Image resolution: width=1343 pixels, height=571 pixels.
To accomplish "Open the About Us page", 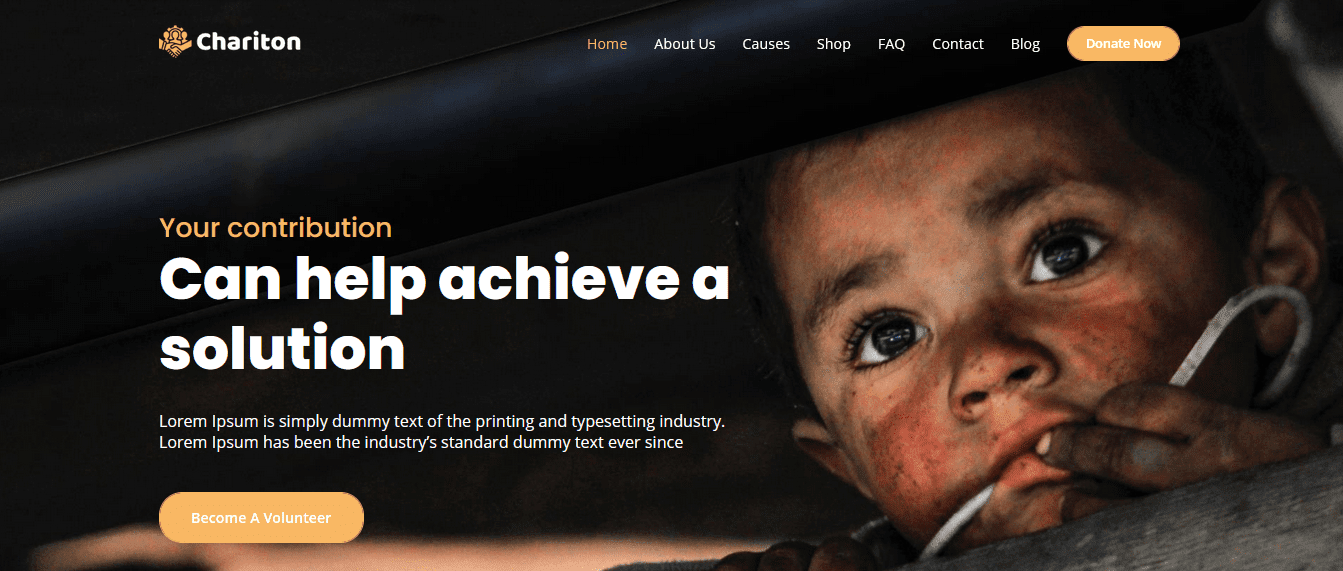I will pos(685,44).
